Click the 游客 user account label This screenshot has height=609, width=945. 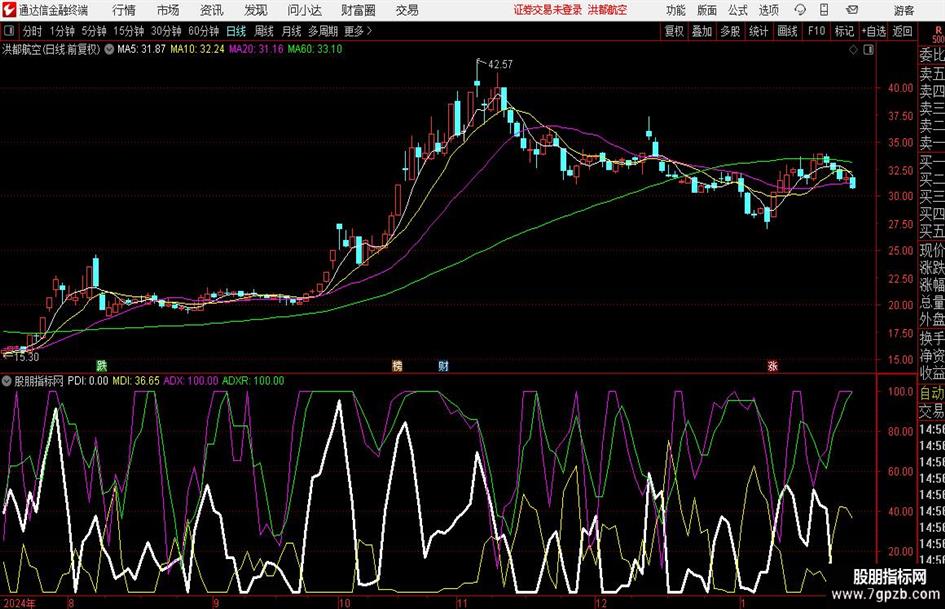coord(904,10)
